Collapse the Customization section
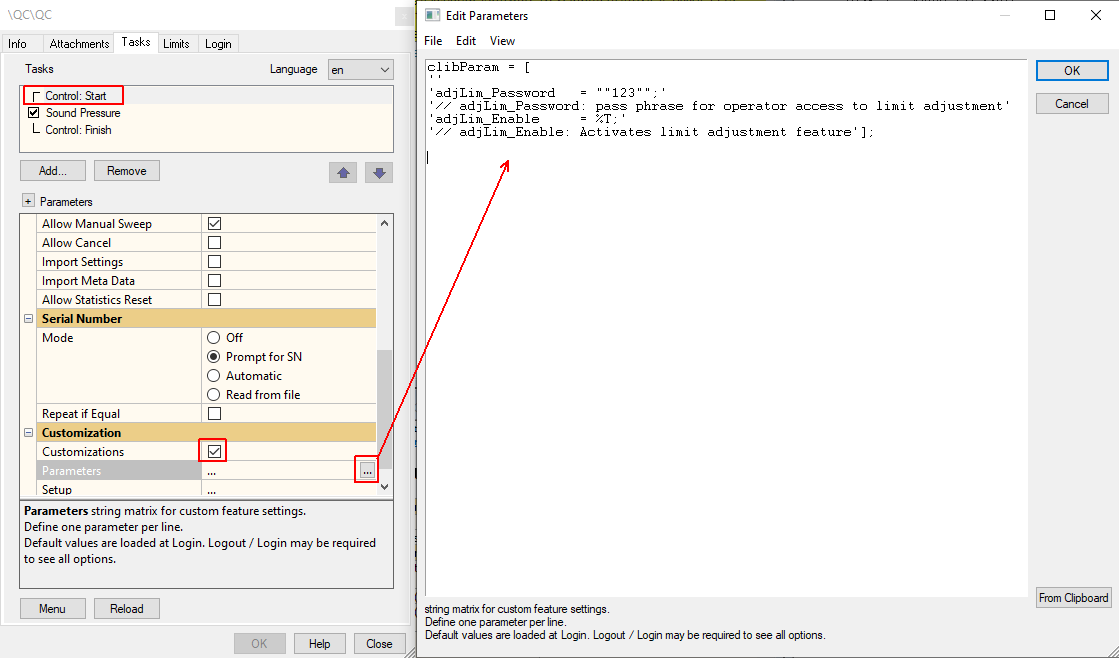The image size is (1119, 658). point(29,432)
